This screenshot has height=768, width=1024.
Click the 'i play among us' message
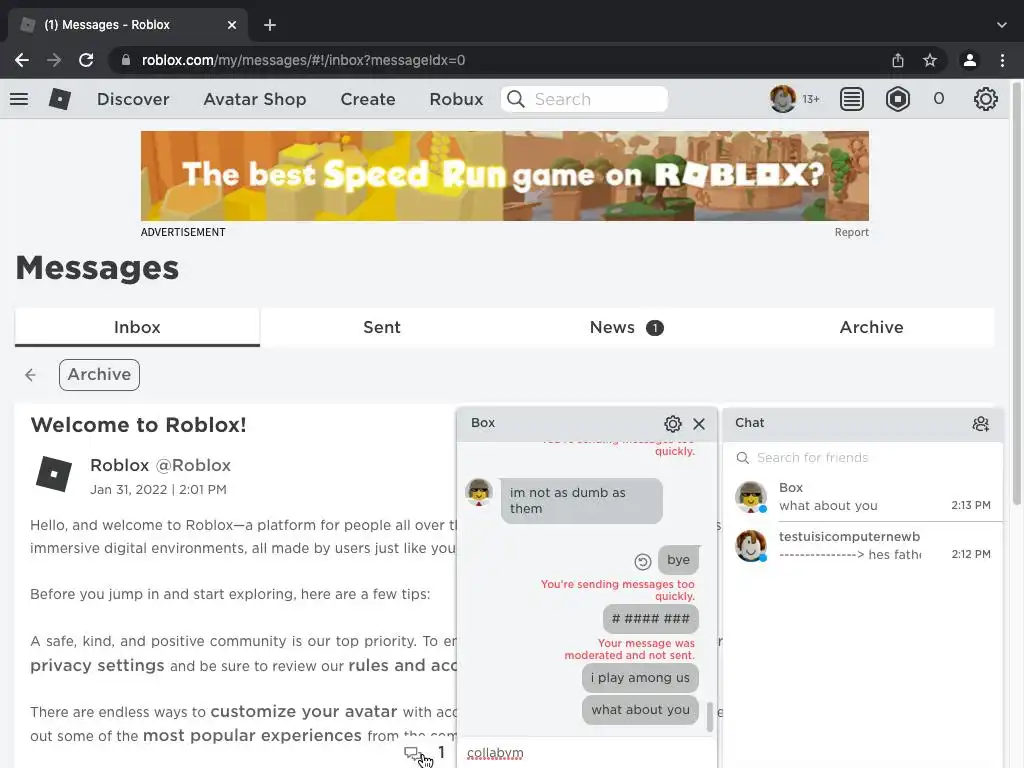coord(640,678)
